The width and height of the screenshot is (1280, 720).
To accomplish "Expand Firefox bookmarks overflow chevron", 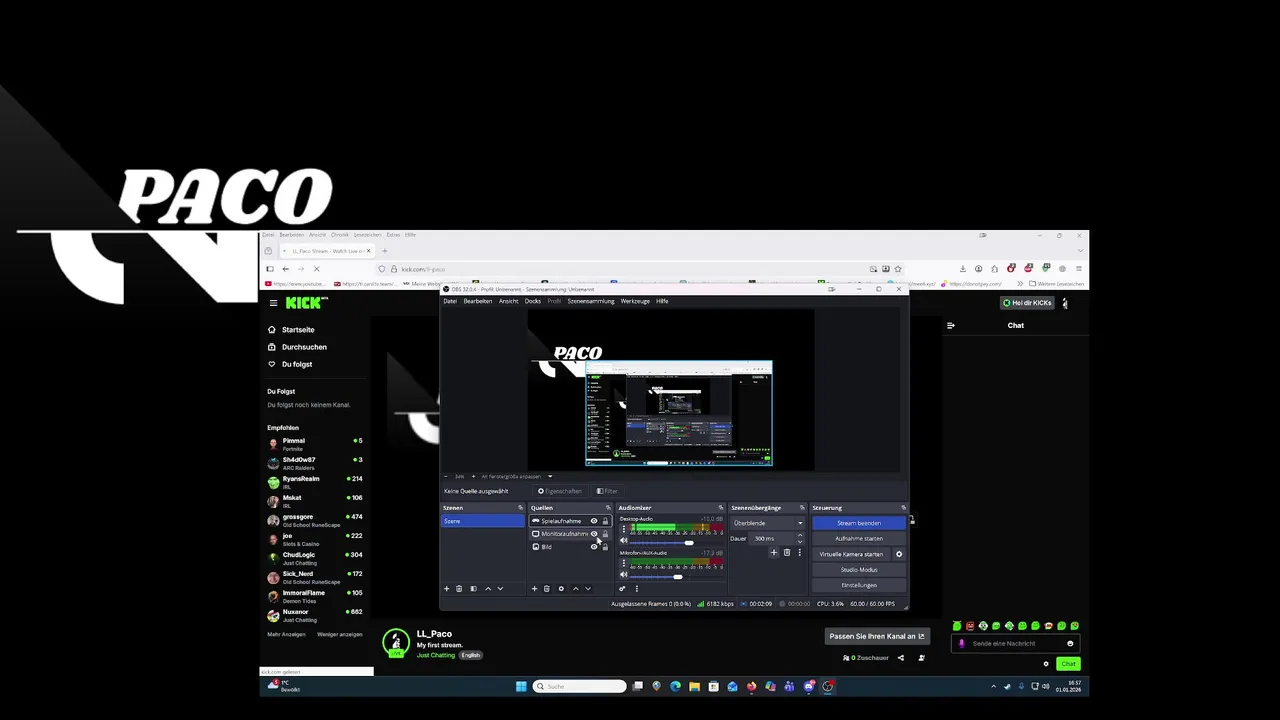I will tap(1020, 283).
